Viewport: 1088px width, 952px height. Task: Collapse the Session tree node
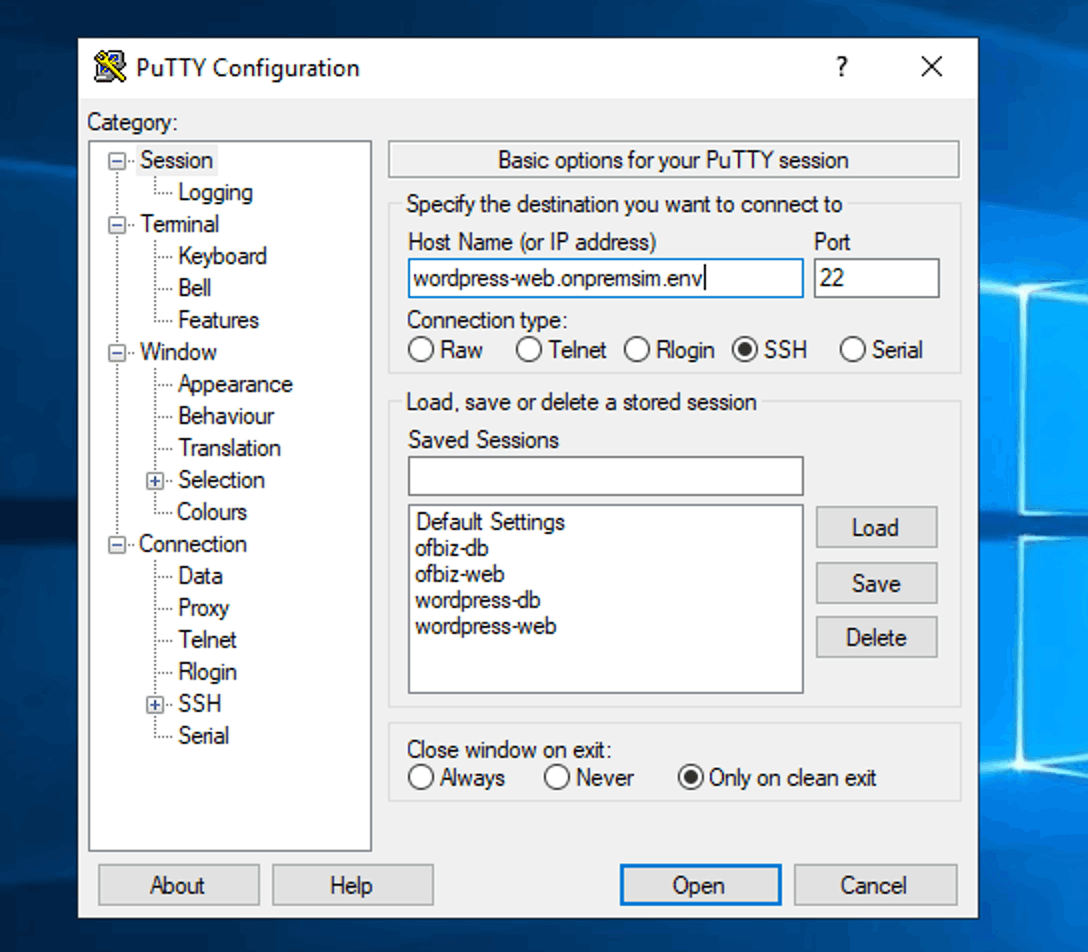pyautogui.click(x=117, y=161)
